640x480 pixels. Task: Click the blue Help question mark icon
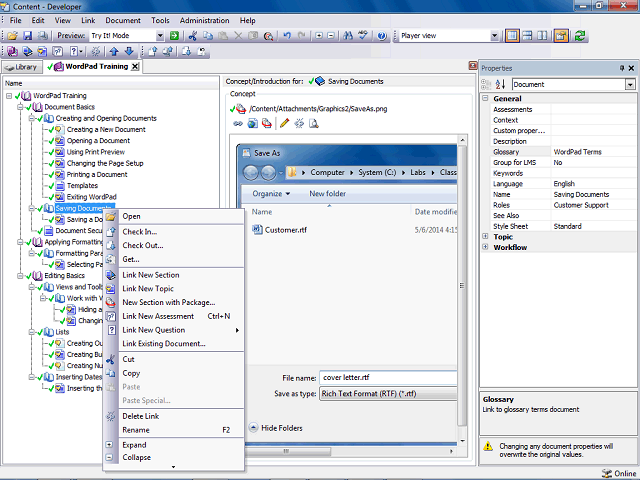382,36
